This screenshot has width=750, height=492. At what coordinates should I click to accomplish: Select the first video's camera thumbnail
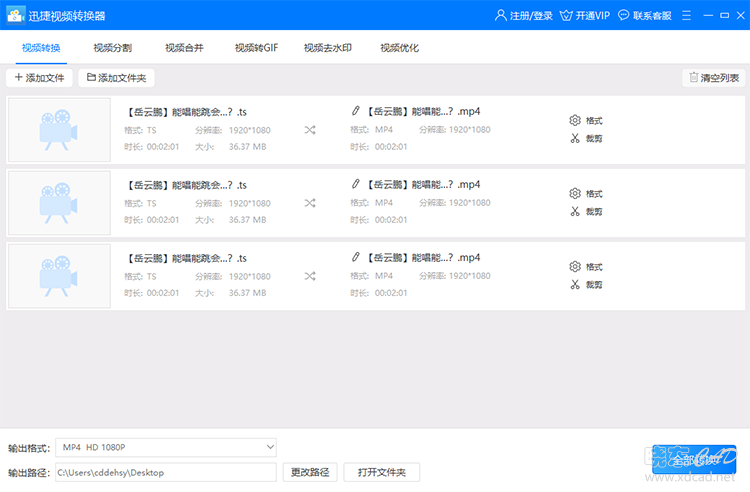59,130
